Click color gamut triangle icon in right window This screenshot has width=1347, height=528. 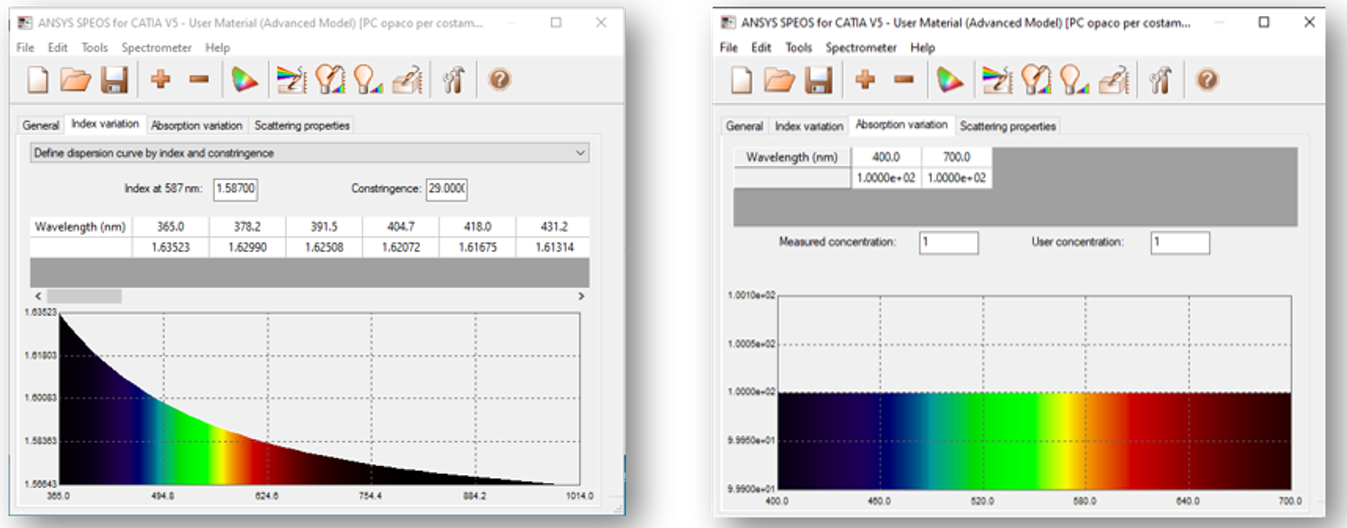(x=950, y=80)
